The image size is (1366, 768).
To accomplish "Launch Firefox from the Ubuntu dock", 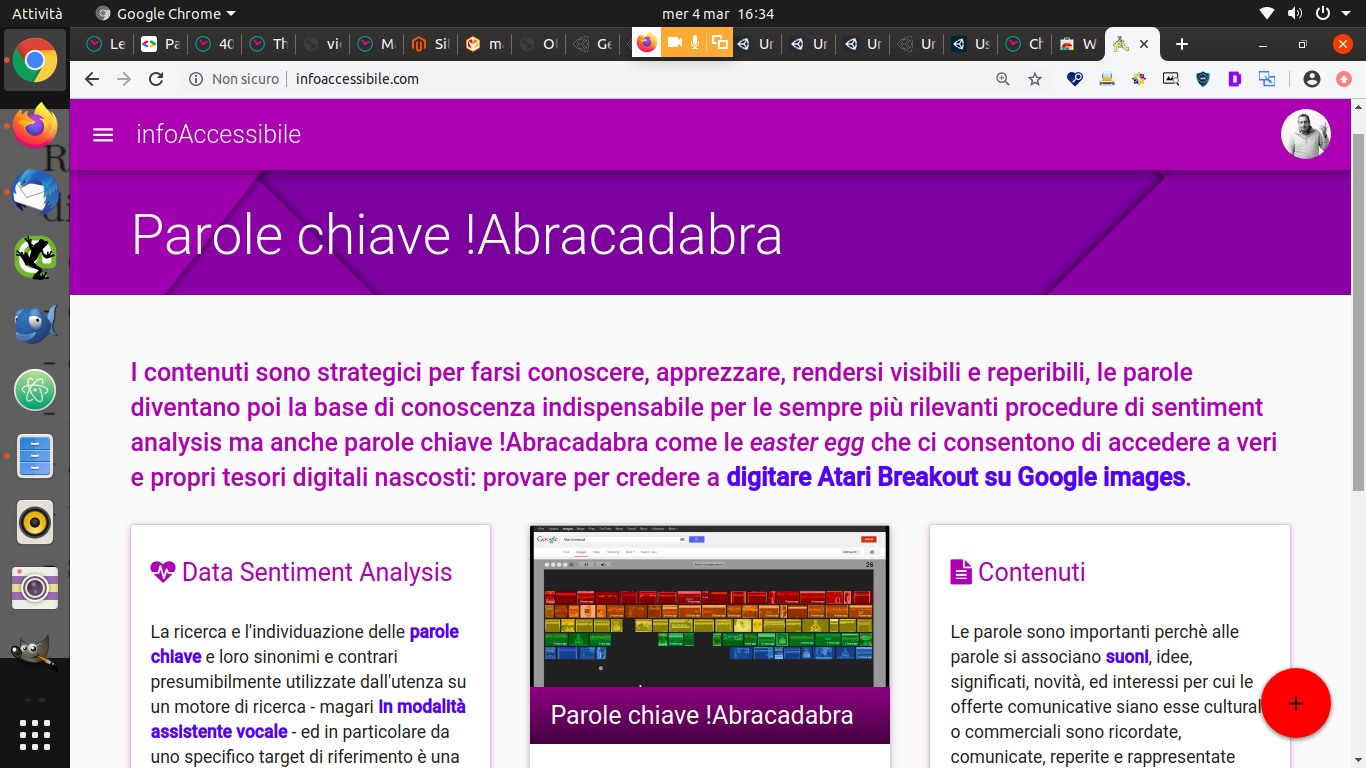I will click(35, 127).
